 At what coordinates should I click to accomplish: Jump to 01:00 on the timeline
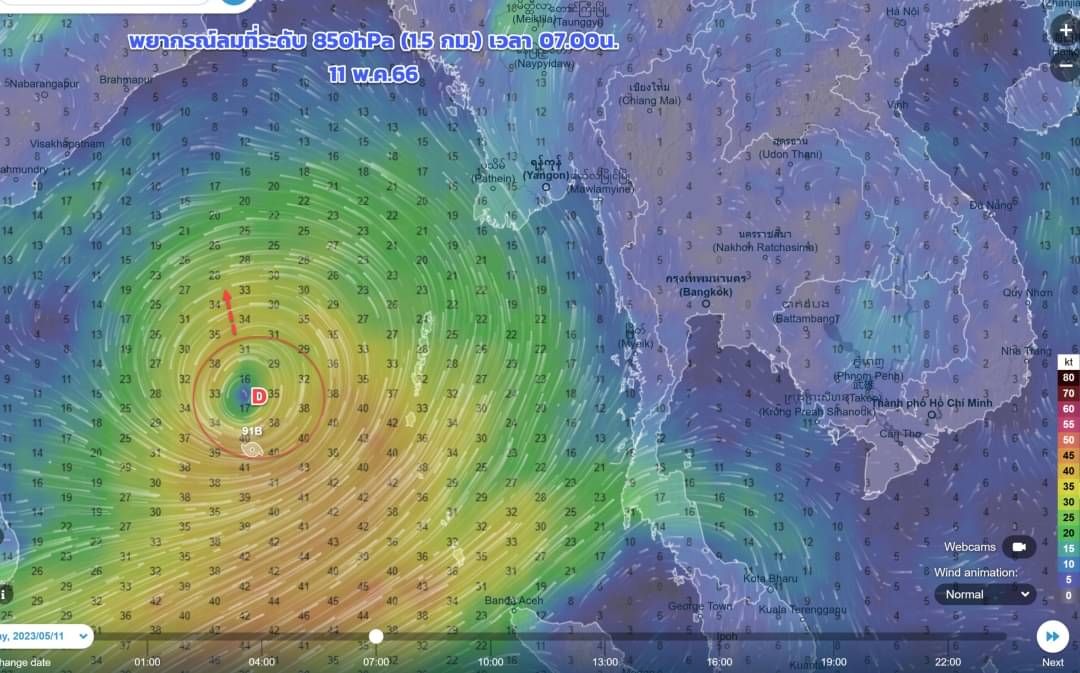(147, 661)
